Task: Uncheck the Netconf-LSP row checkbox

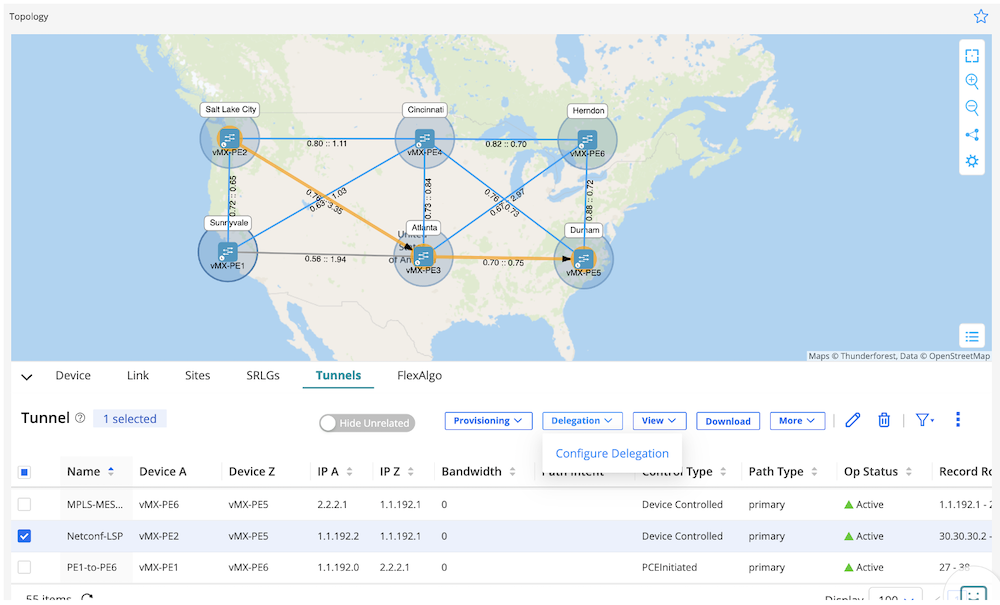Action: 25,536
